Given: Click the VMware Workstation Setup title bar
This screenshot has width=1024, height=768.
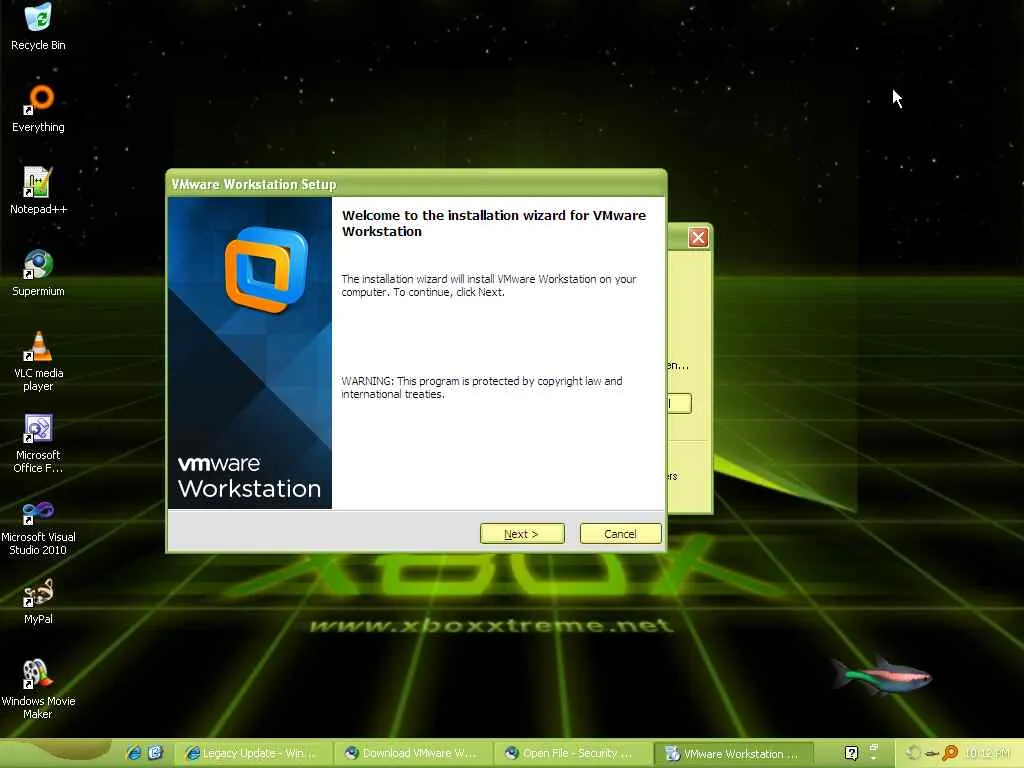Looking at the screenshot, I should click(x=416, y=184).
